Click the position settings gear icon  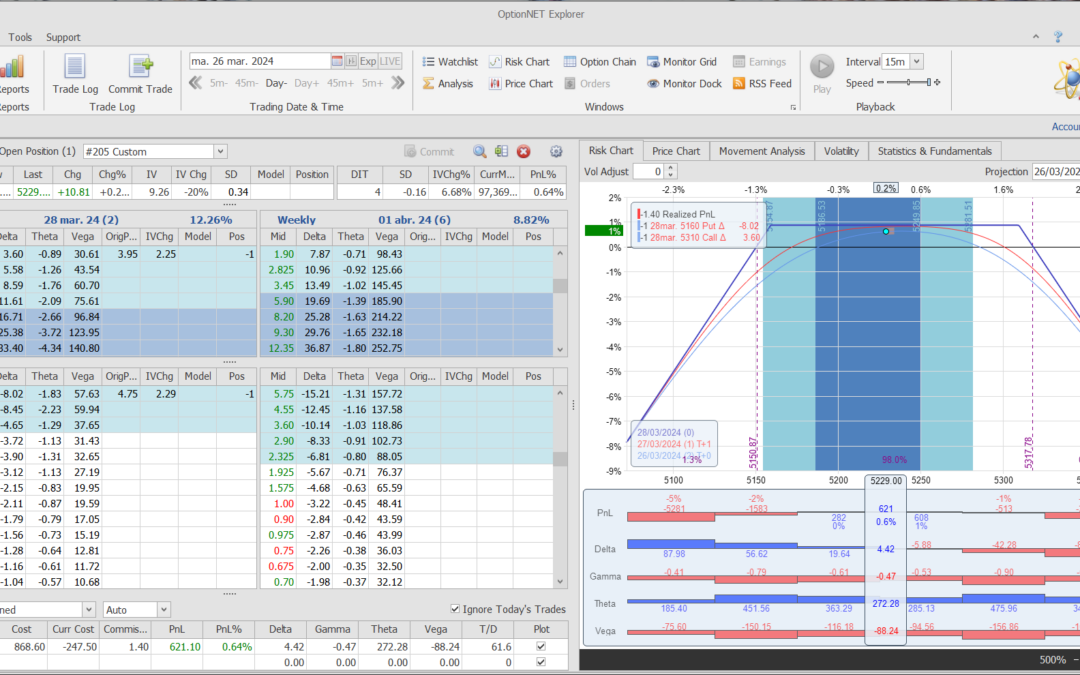(556, 152)
